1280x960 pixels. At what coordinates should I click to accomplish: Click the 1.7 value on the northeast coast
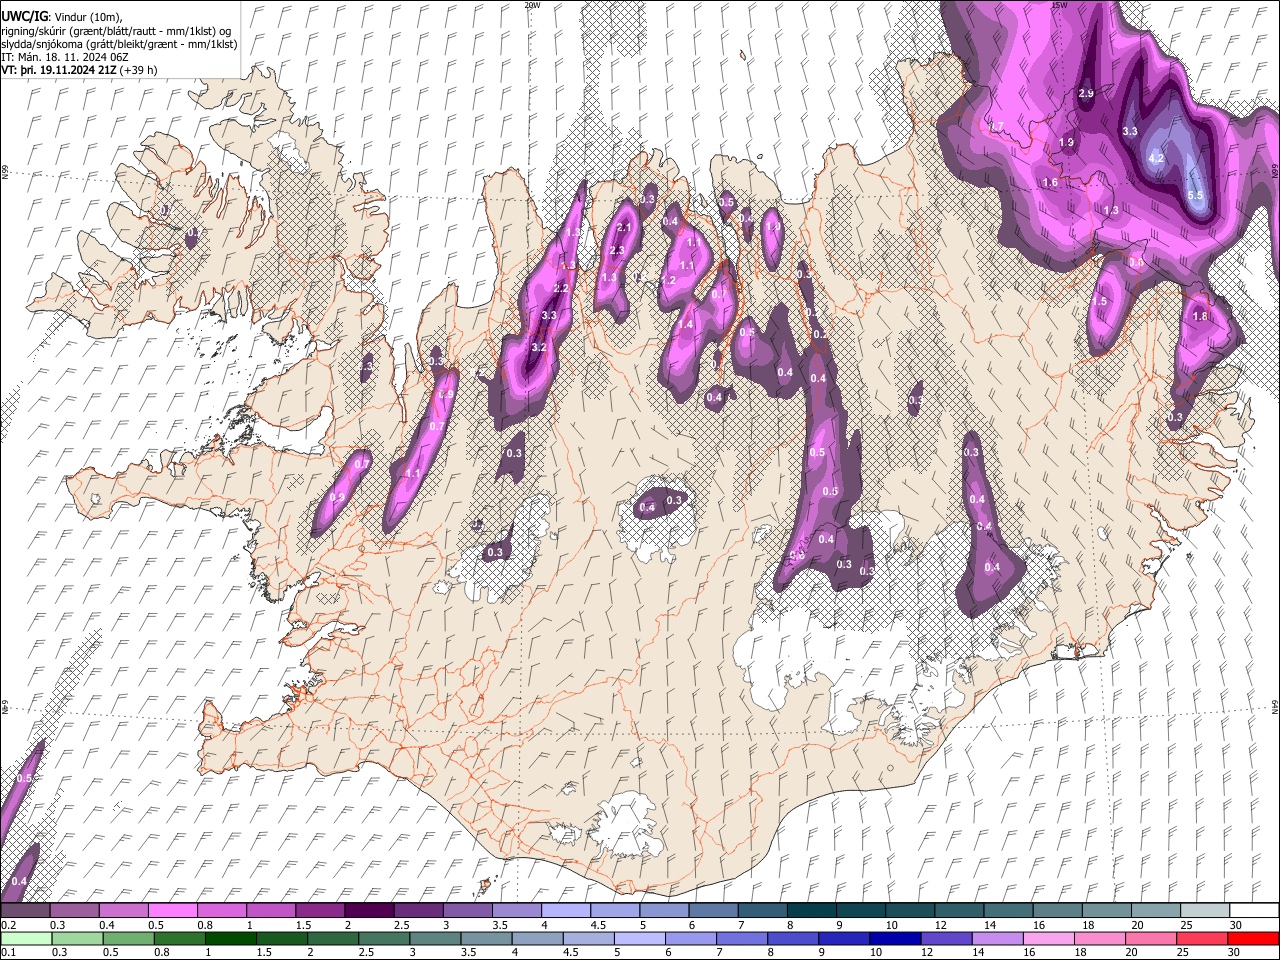click(996, 126)
